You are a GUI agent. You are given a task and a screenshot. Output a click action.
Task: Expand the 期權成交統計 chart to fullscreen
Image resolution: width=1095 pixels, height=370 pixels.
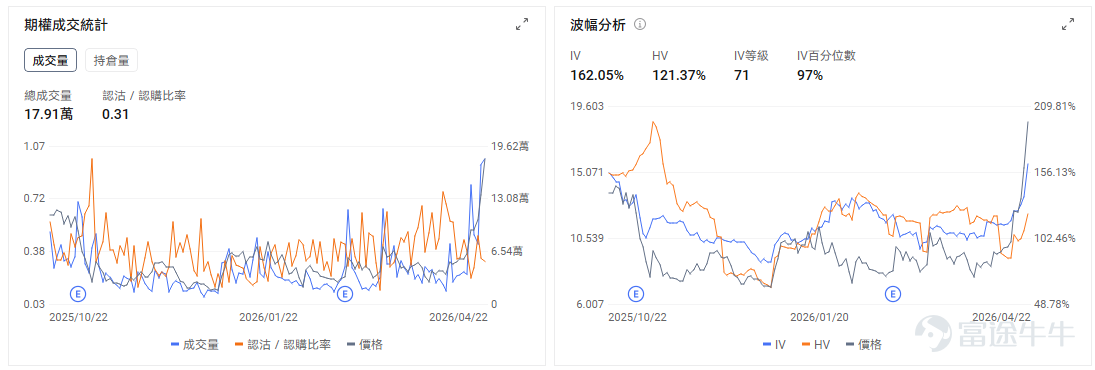pyautogui.click(x=522, y=24)
